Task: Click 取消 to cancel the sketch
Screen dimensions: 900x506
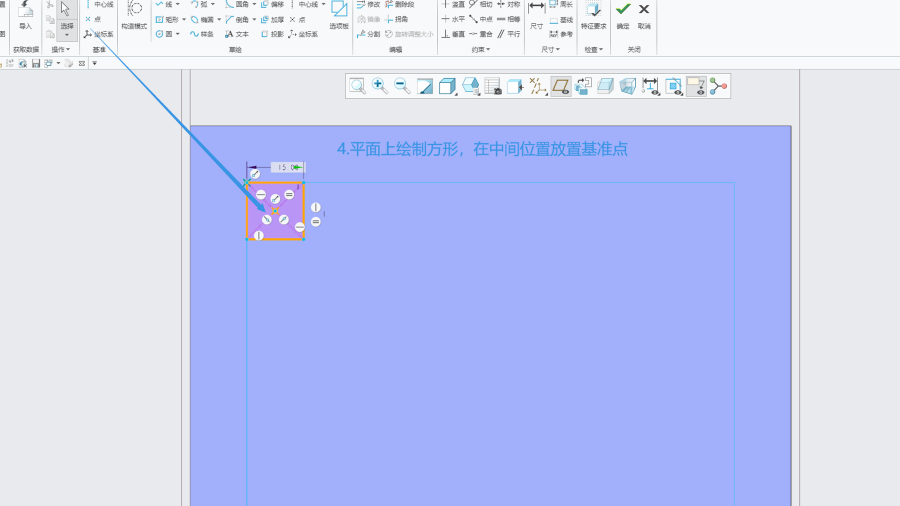Action: click(x=644, y=14)
